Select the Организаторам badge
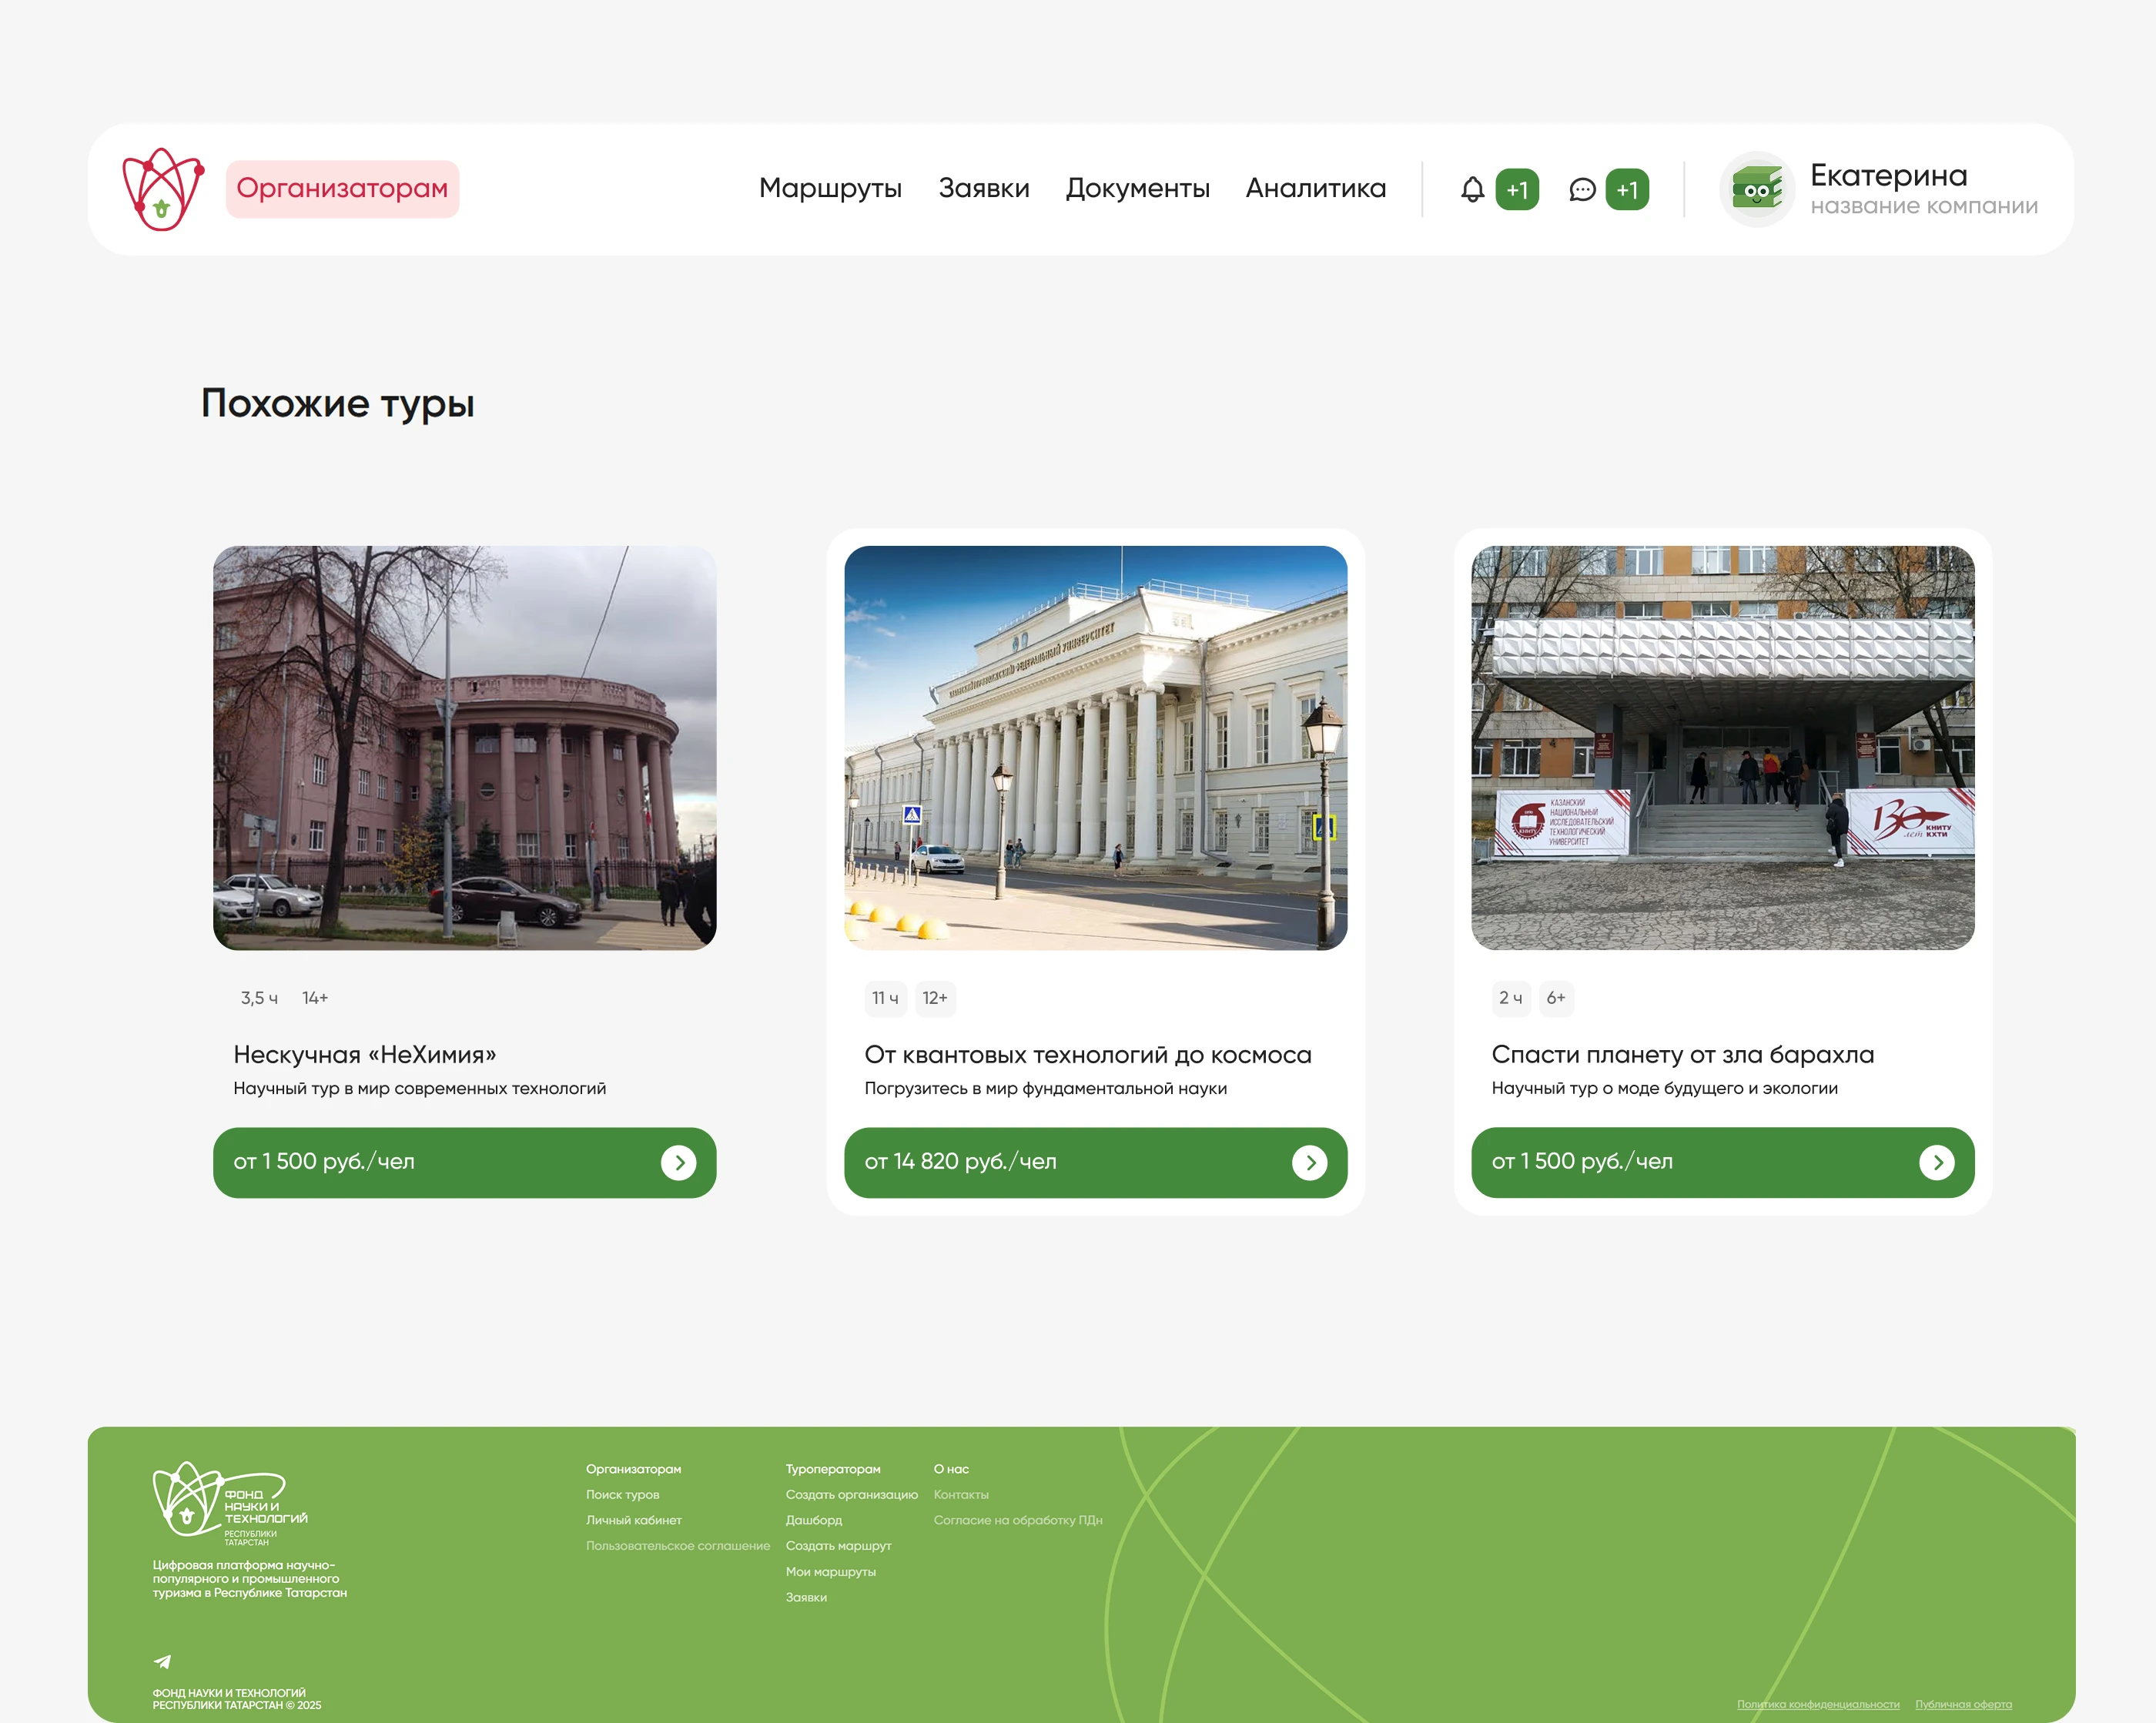 (342, 188)
